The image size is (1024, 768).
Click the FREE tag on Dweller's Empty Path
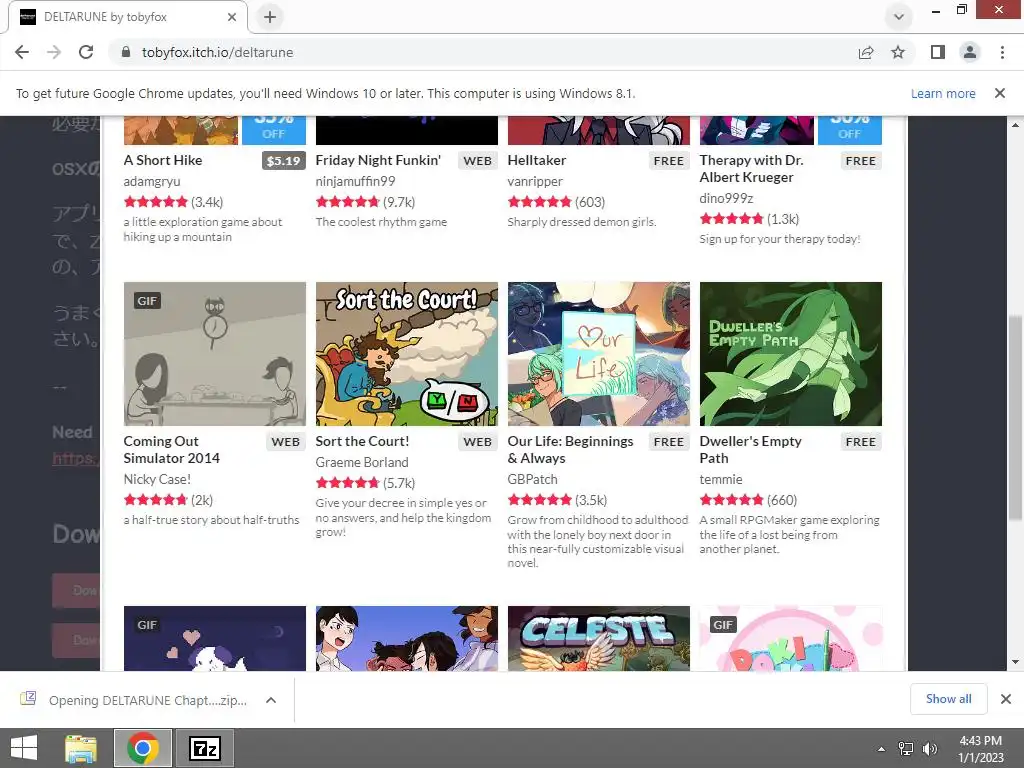861,441
